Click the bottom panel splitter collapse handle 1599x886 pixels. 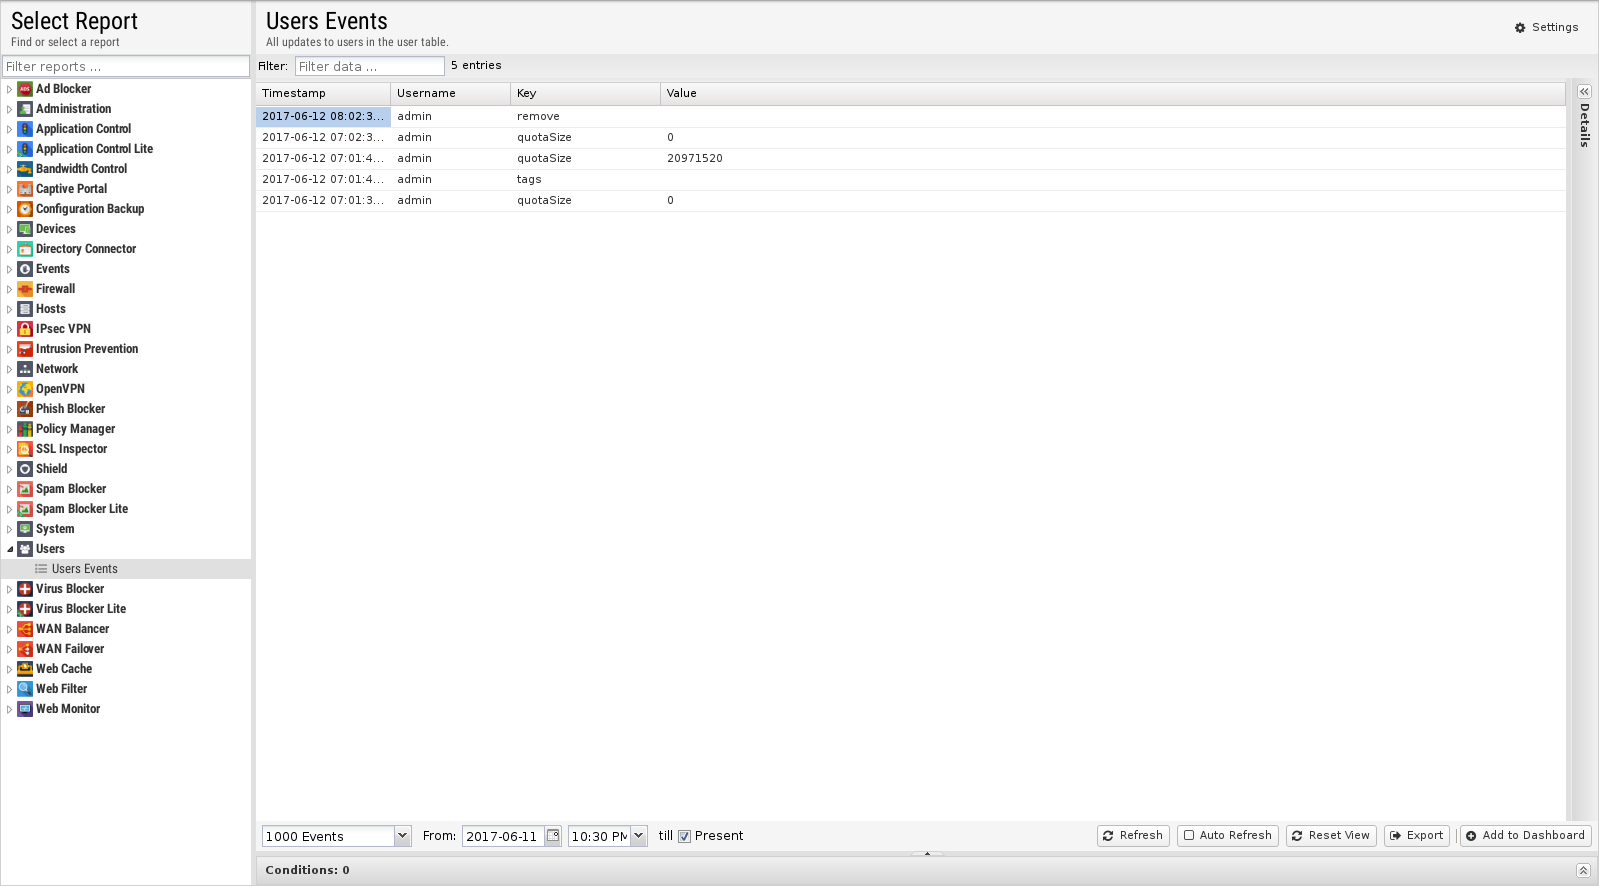pos(927,854)
